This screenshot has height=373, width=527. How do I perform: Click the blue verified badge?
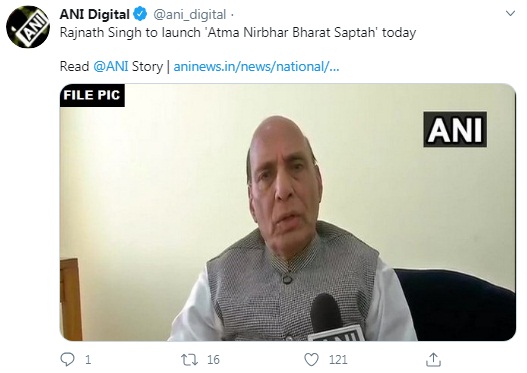click(x=140, y=14)
